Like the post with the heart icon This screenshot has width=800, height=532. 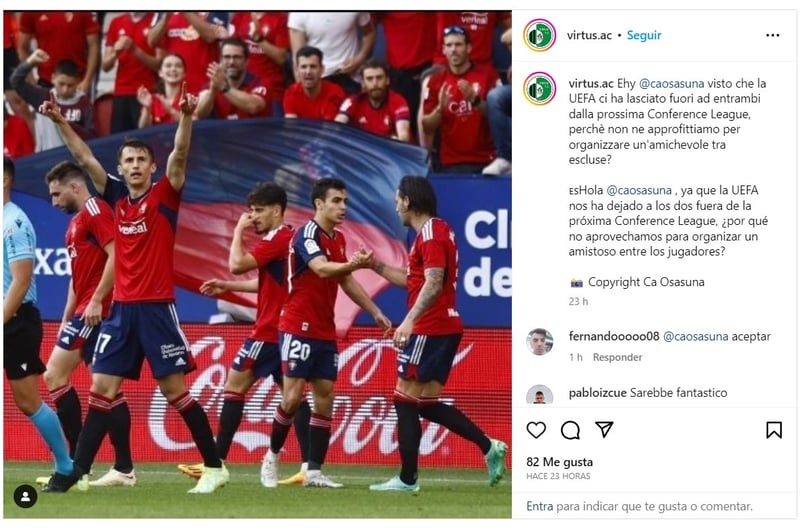click(x=536, y=430)
